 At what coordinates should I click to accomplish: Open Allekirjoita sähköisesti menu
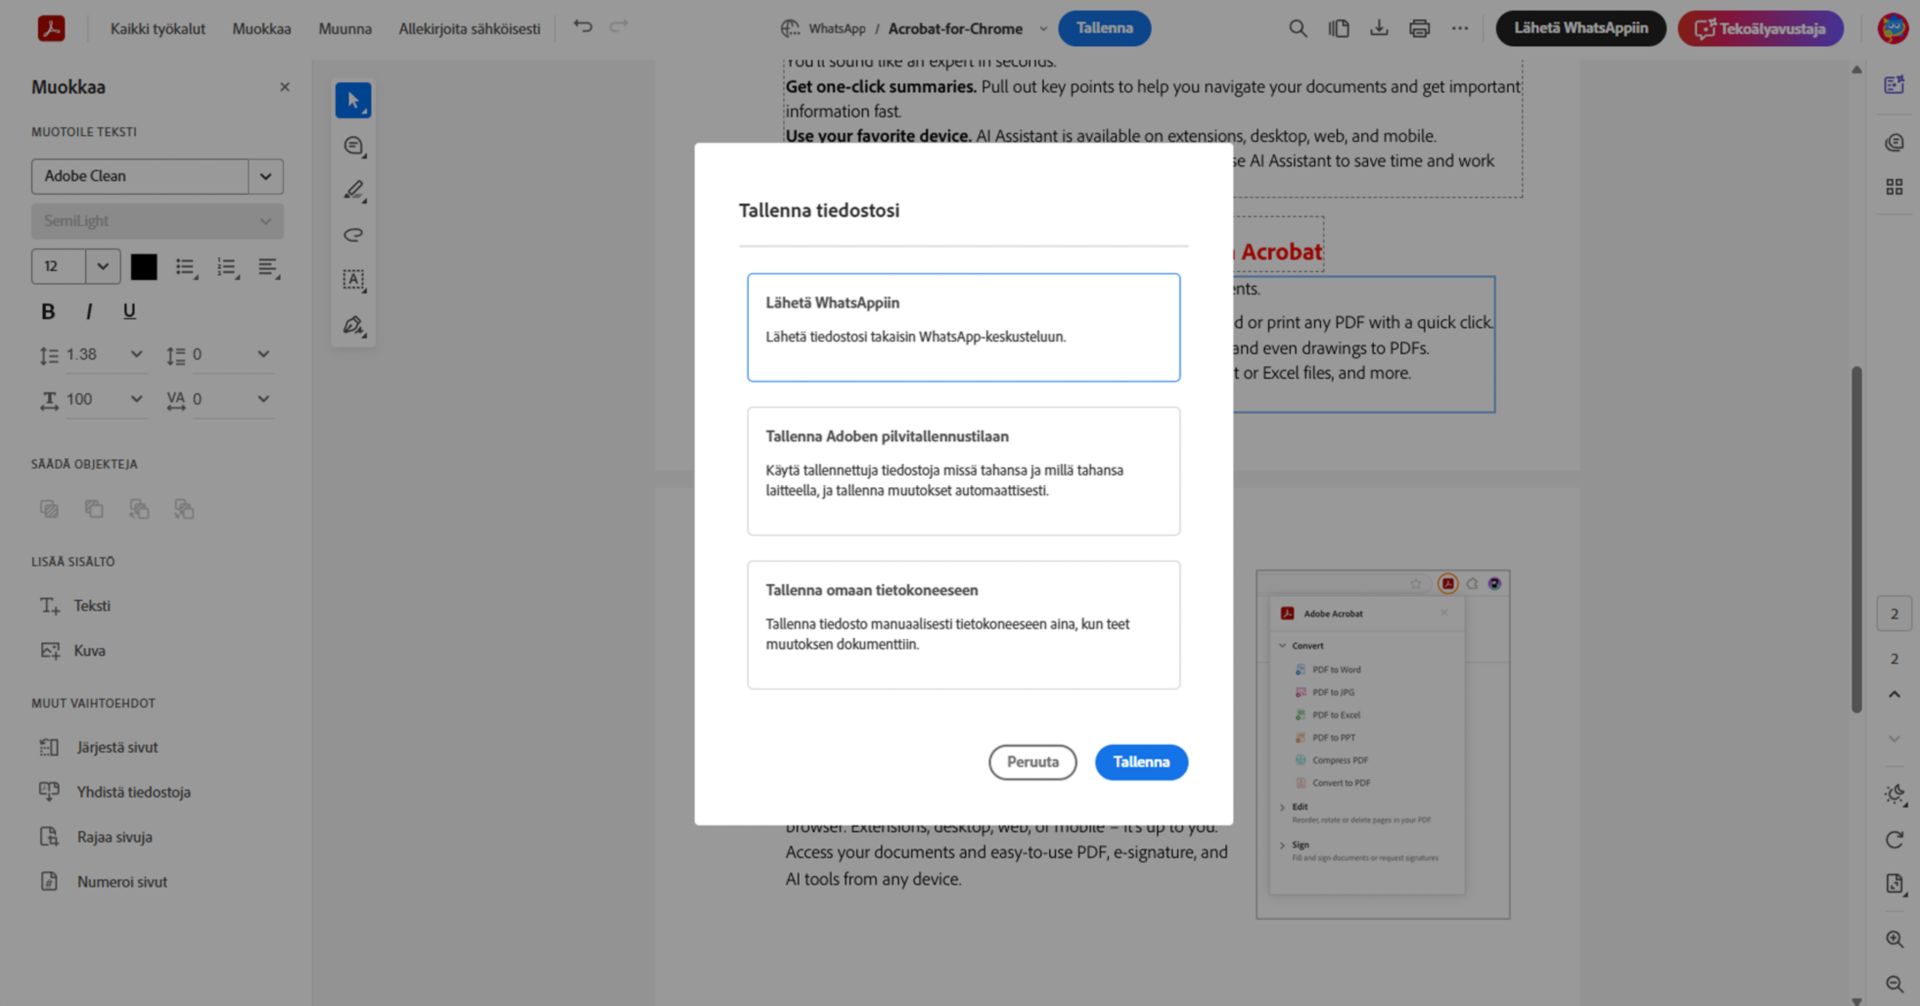pyautogui.click(x=469, y=29)
